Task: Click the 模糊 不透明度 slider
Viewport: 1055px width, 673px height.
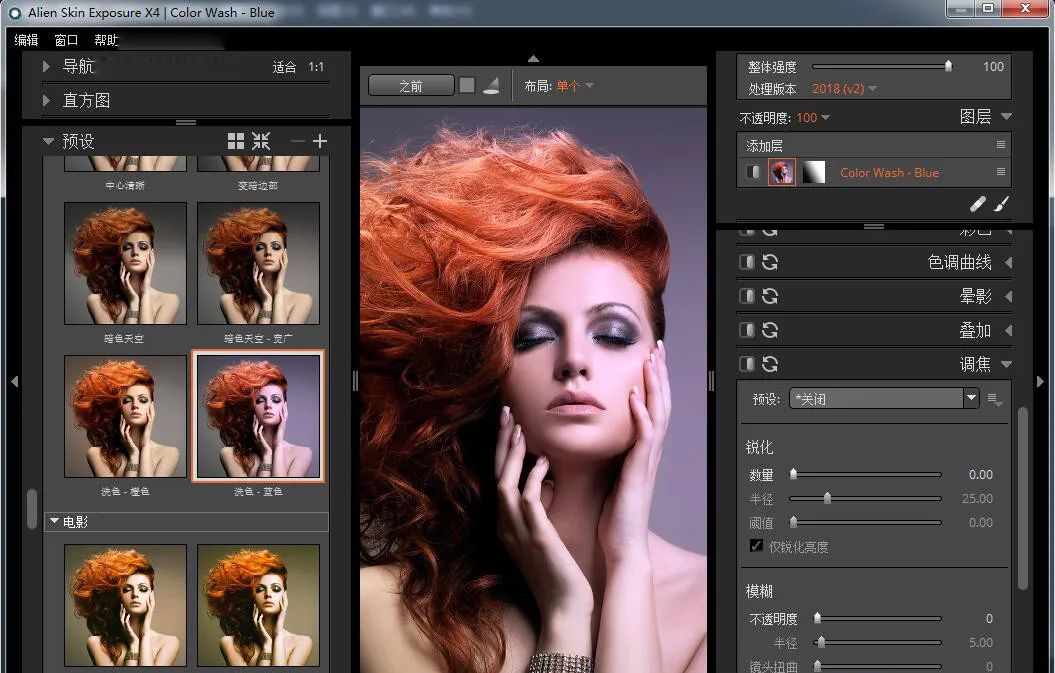Action: pos(877,618)
